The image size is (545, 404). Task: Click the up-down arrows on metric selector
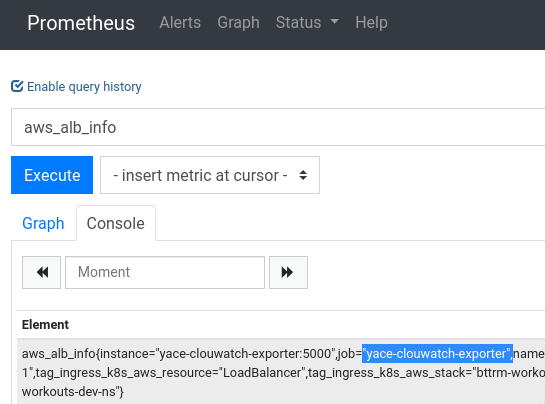pyautogui.click(x=303, y=175)
